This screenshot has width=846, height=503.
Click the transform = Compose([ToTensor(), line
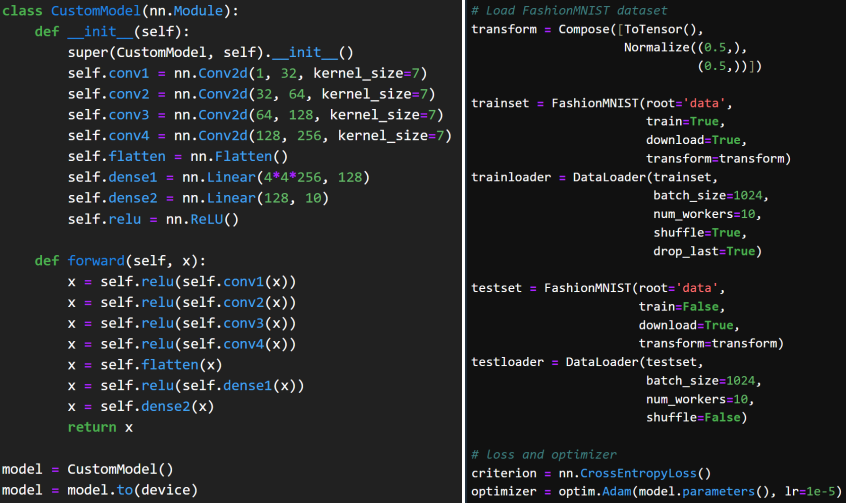tap(587, 29)
